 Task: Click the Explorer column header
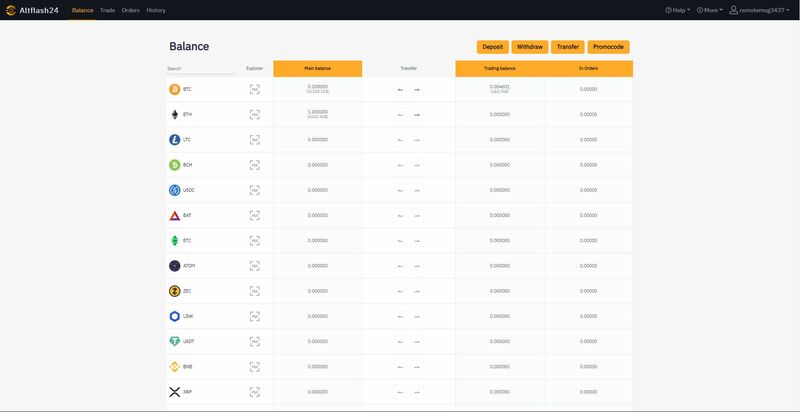click(255, 68)
